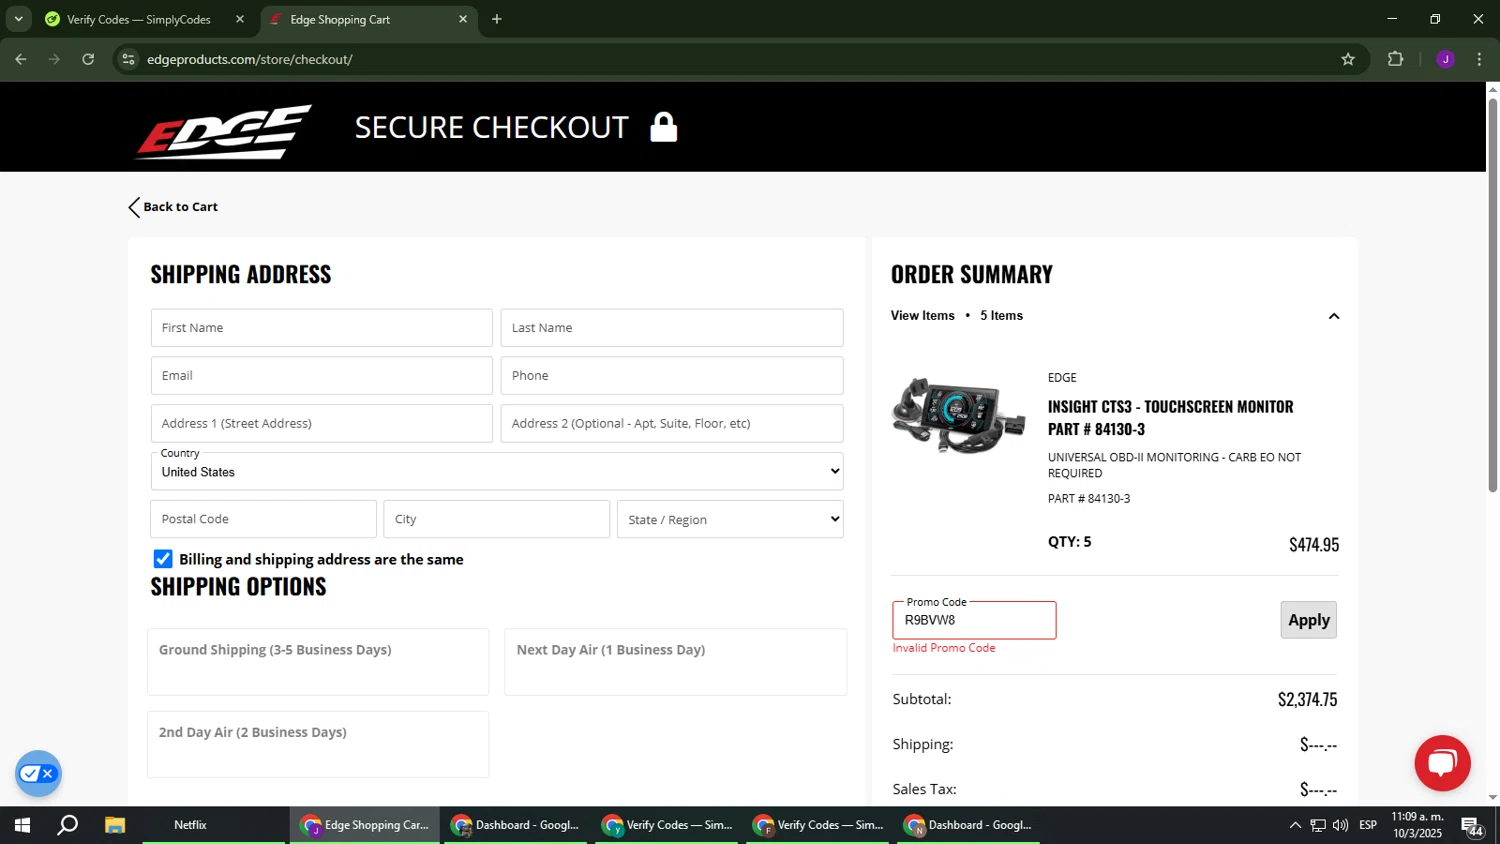This screenshot has width=1500, height=844.
Task: Click the Last Name field
Action: click(672, 328)
